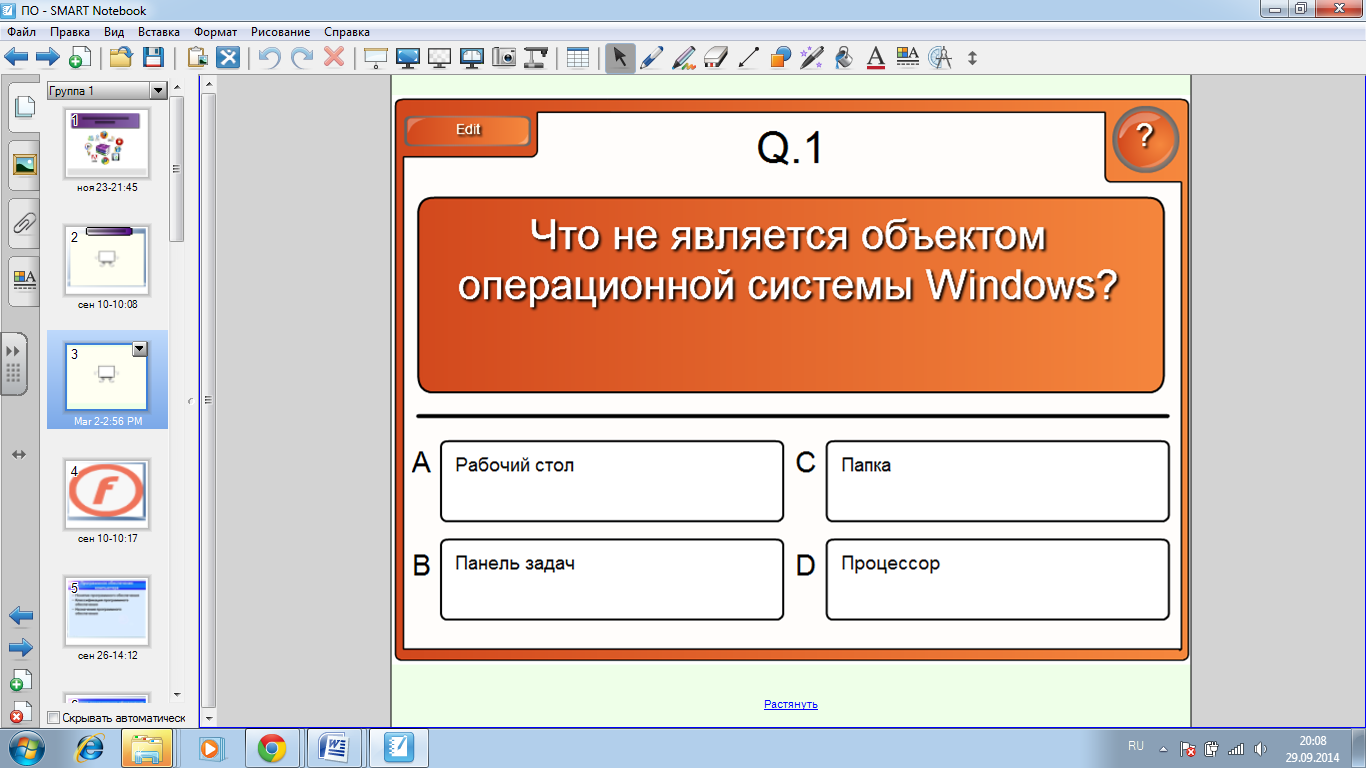Toggle auto-hide sidebar checkbox
The width and height of the screenshot is (1366, 768).
(53, 718)
